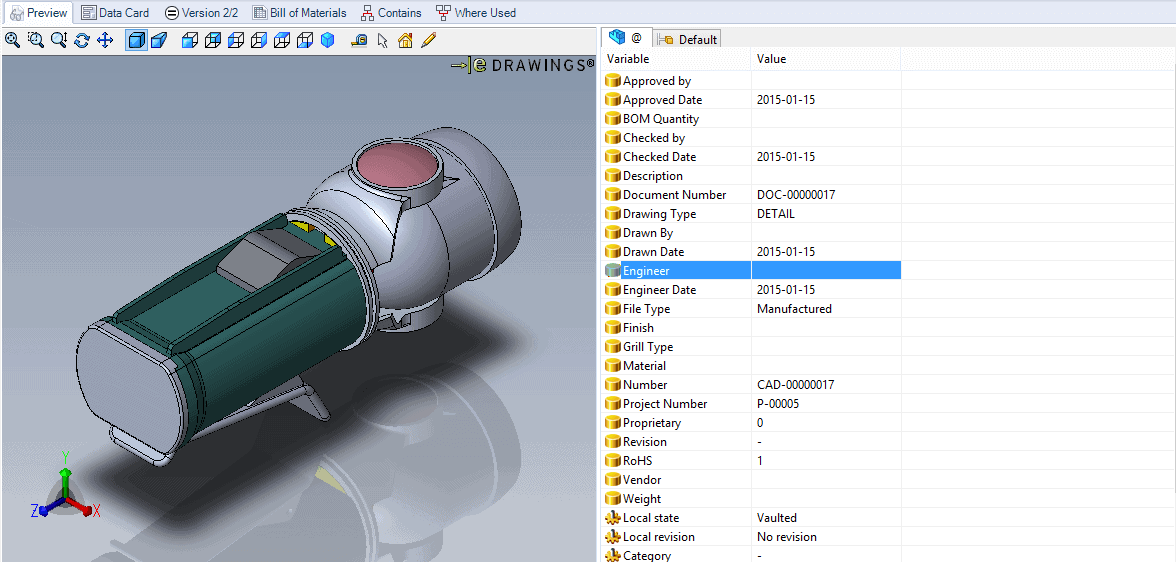Click the Value column header
The image size is (1176, 562).
pos(826,59)
